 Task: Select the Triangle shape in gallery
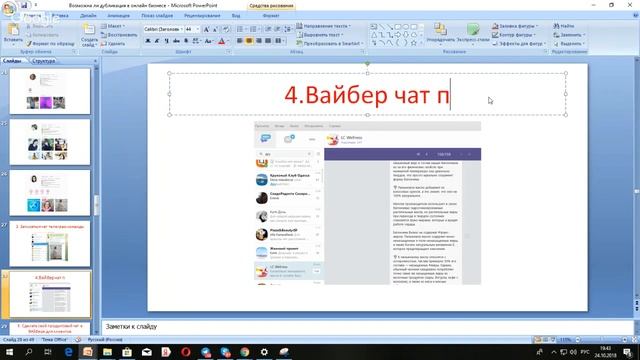373,35
